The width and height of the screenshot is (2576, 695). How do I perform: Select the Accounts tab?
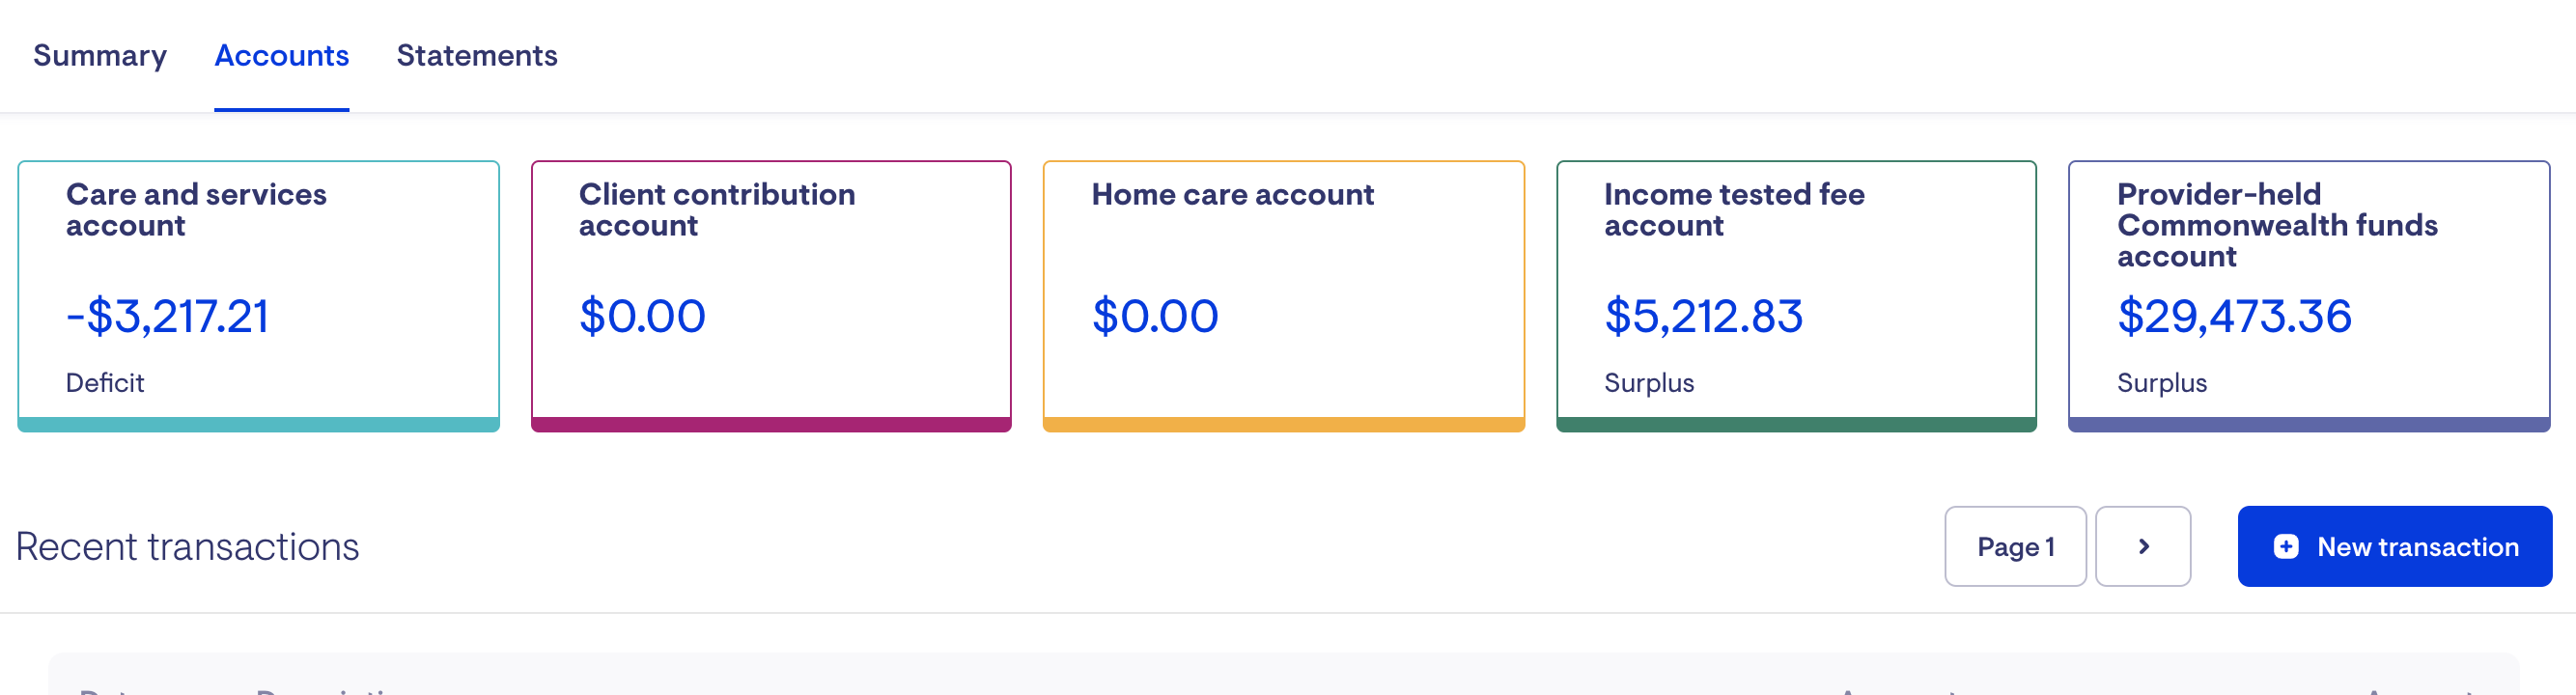(281, 56)
